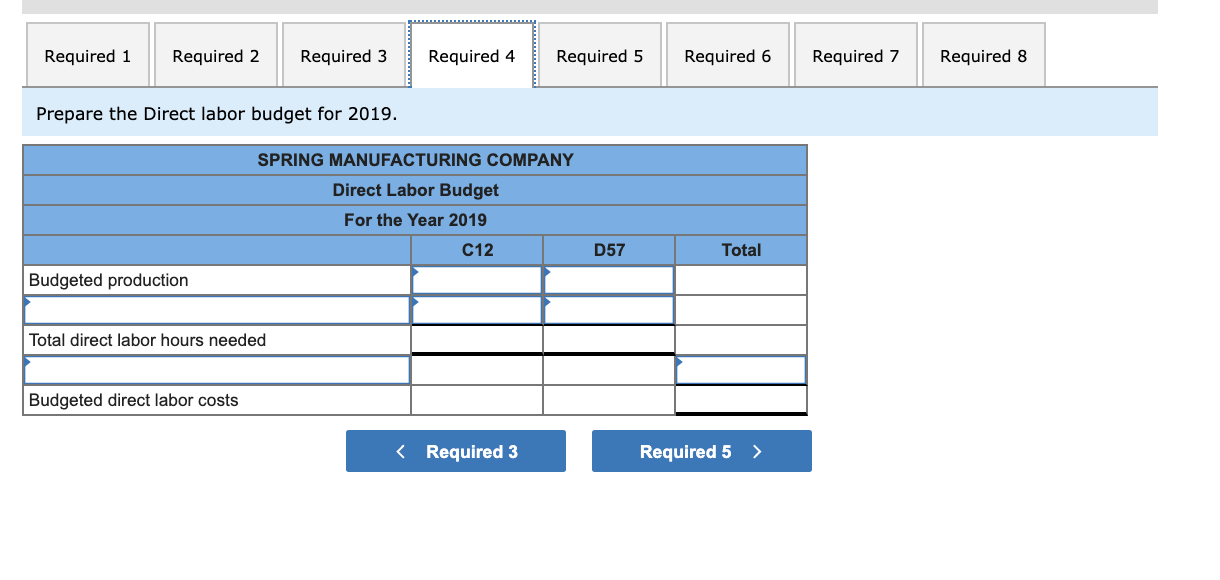The width and height of the screenshot is (1220, 580).
Task: Click the D57 column header
Action: (609, 250)
